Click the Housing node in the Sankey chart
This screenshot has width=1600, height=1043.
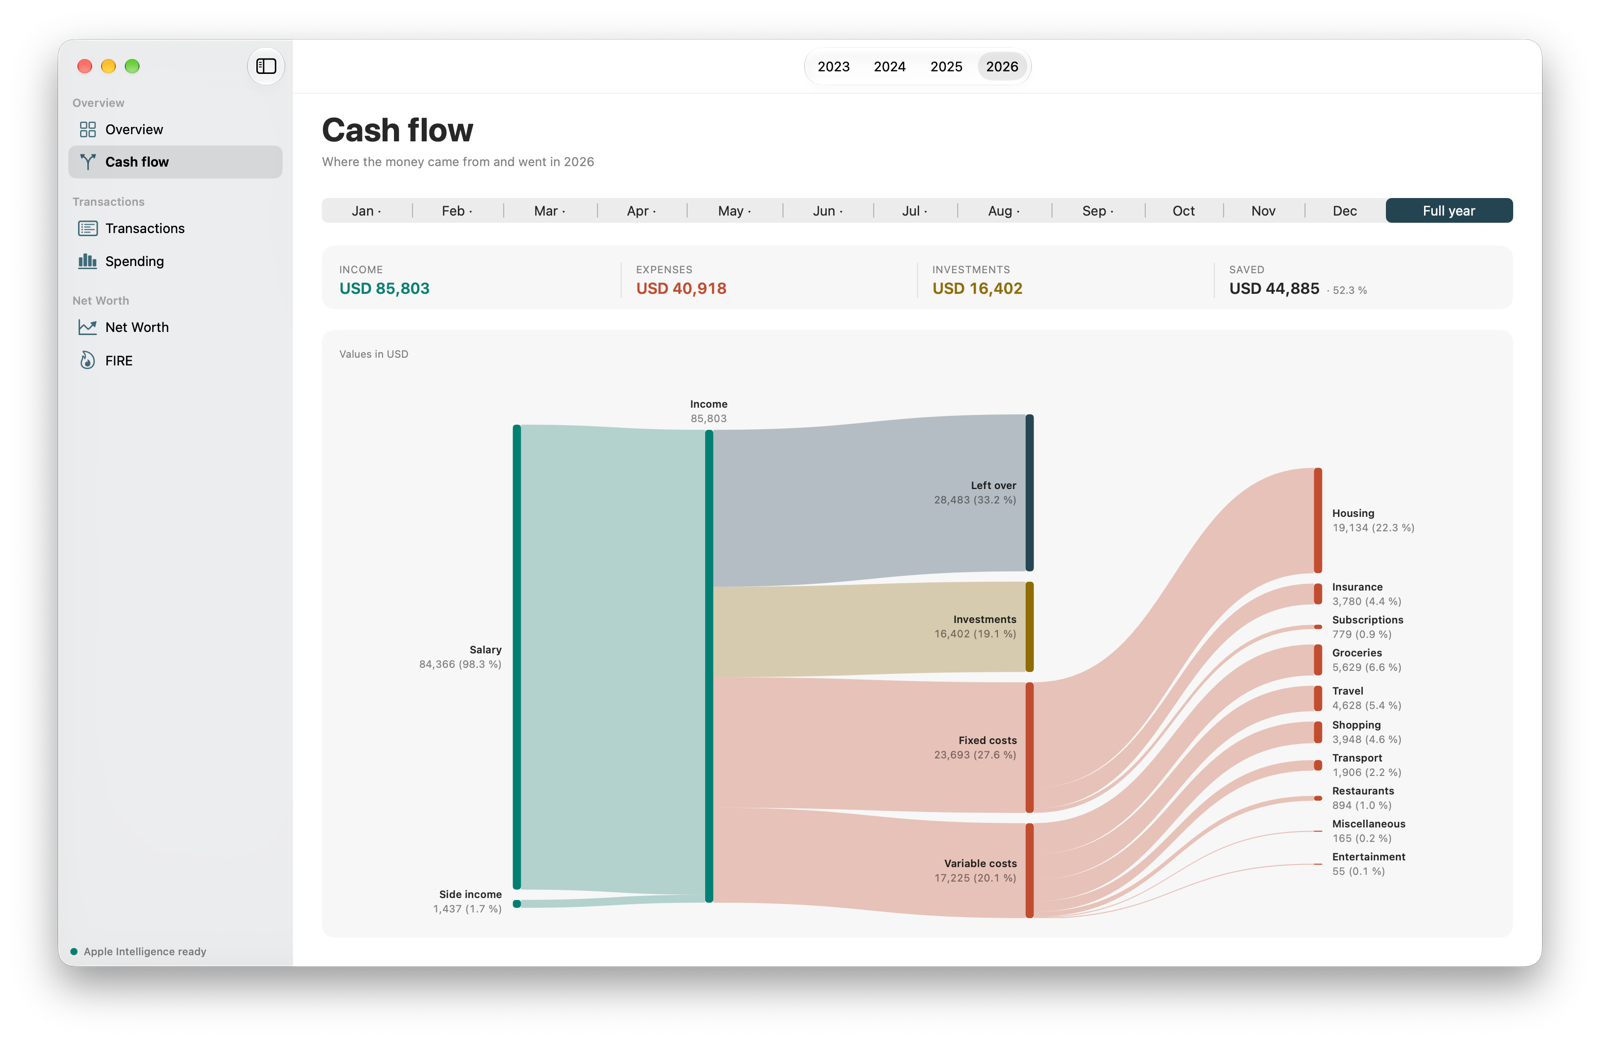[x=1318, y=520]
